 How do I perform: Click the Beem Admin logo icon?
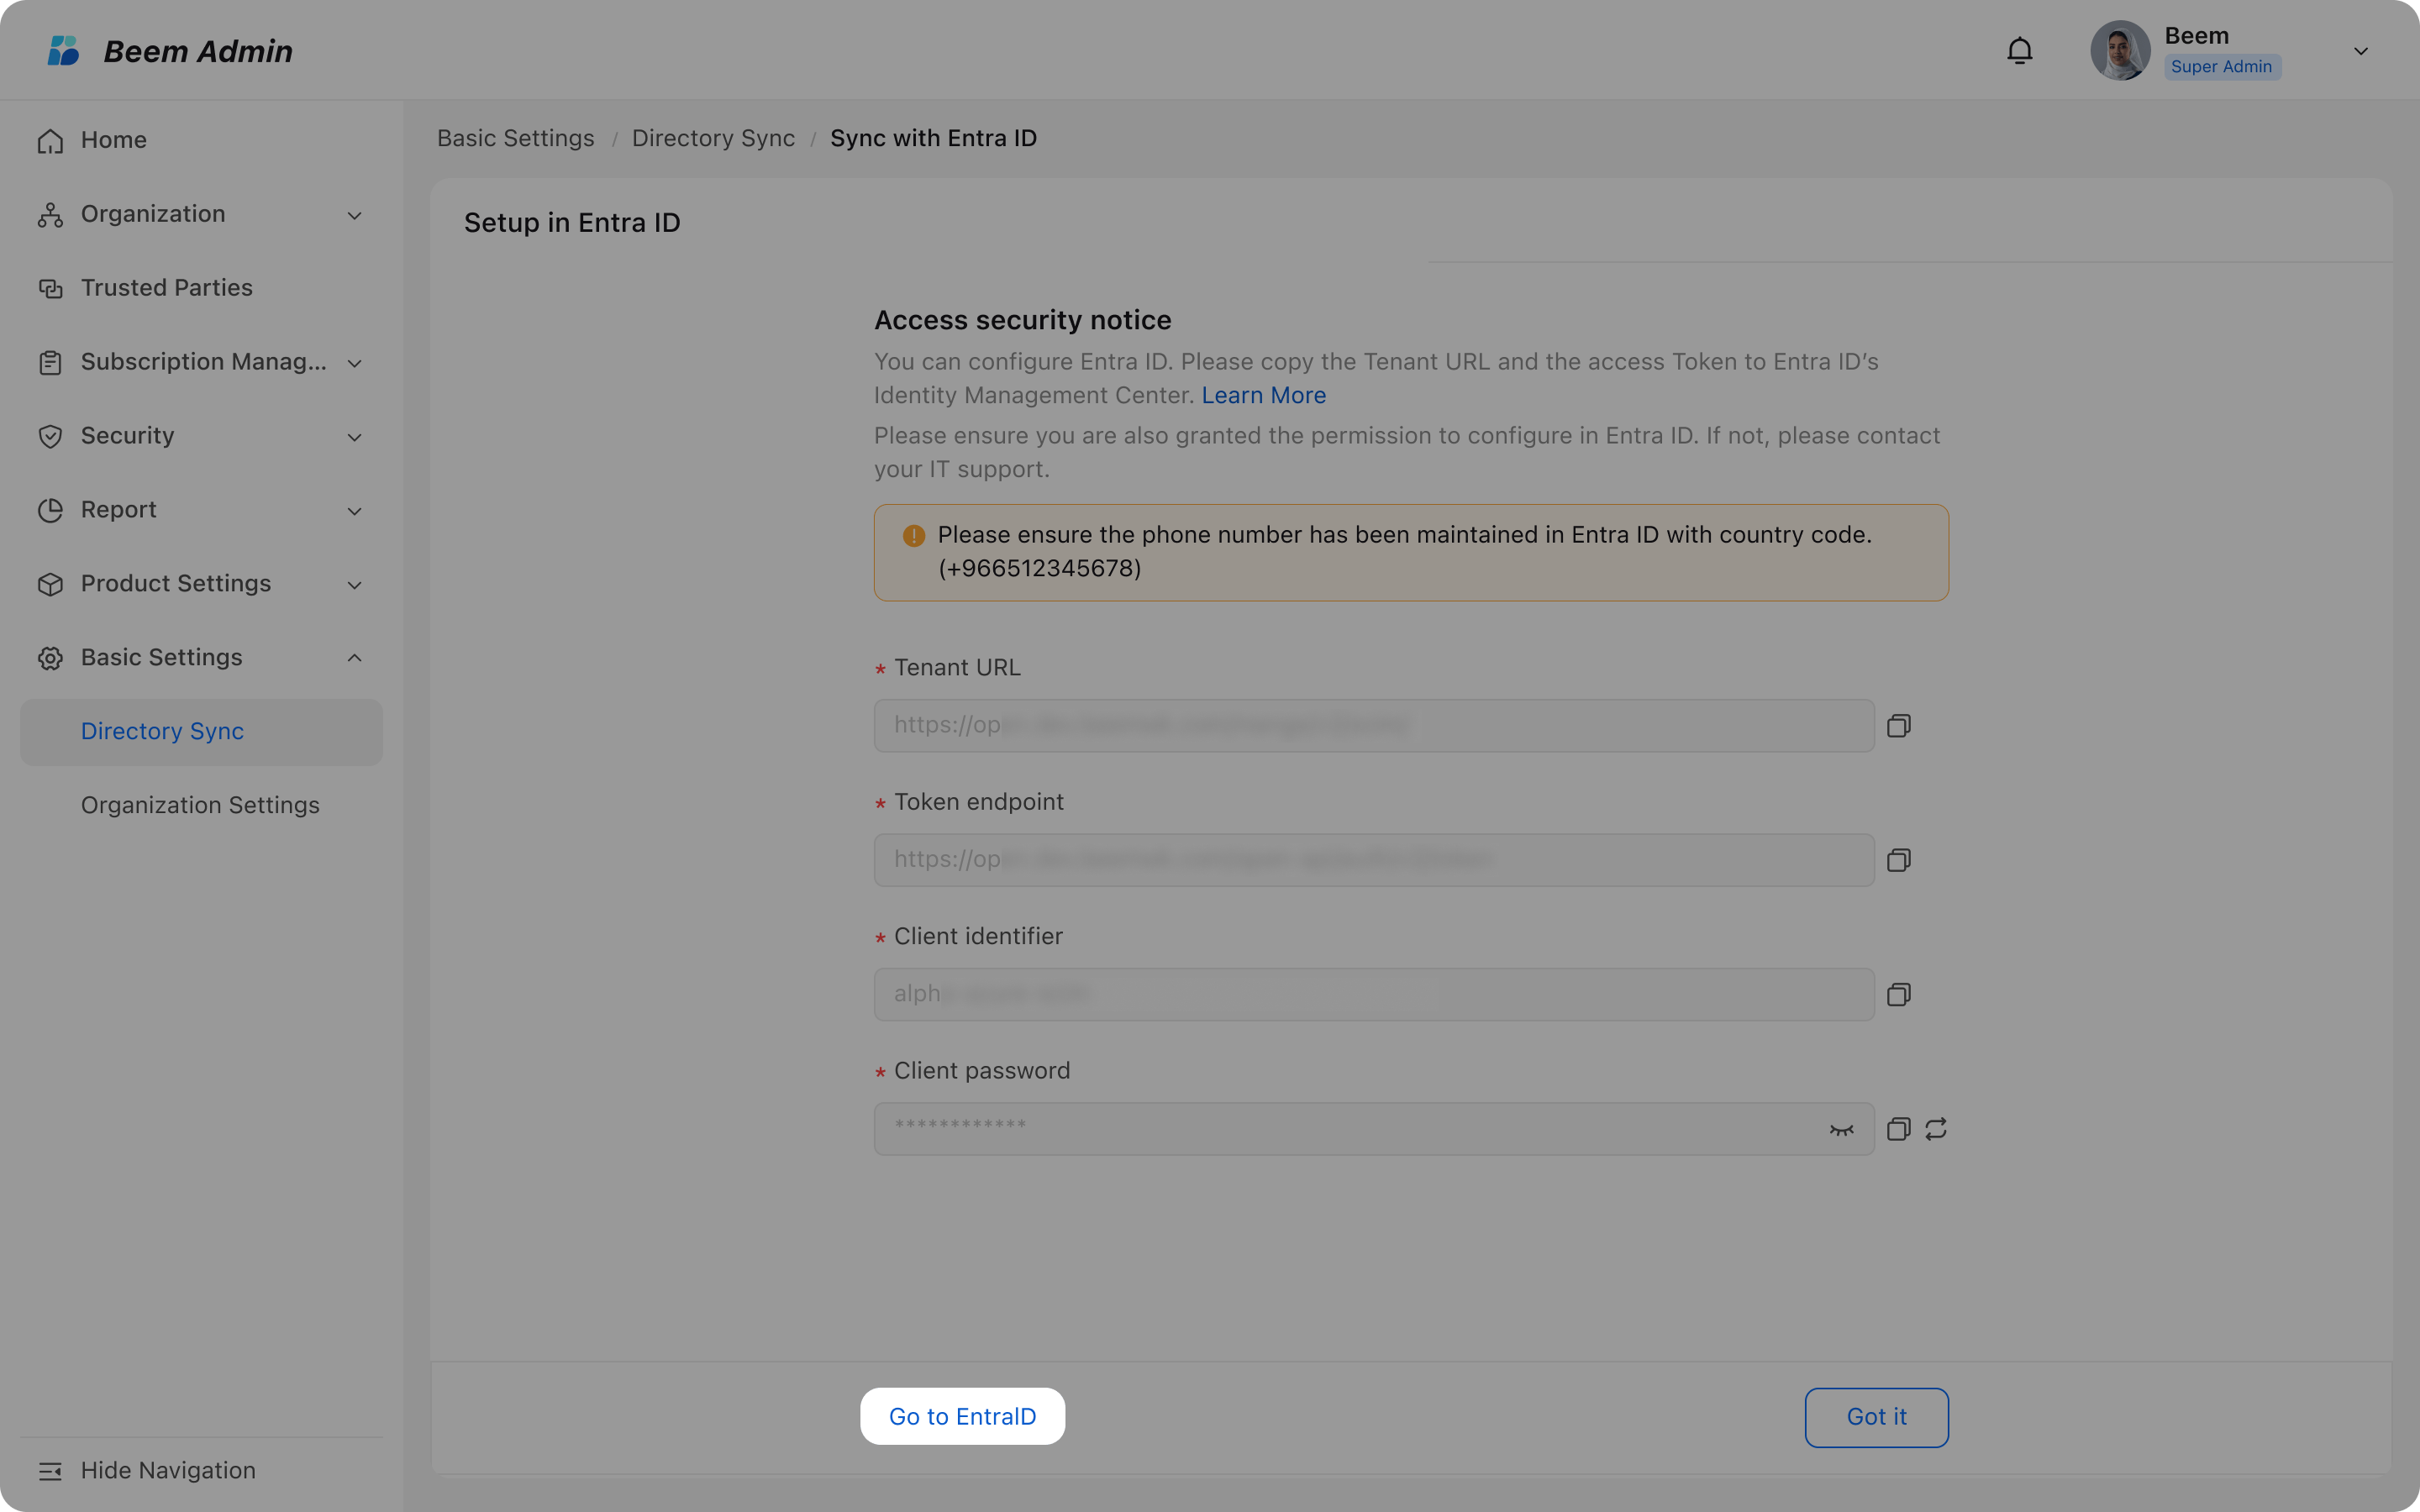pyautogui.click(x=63, y=51)
